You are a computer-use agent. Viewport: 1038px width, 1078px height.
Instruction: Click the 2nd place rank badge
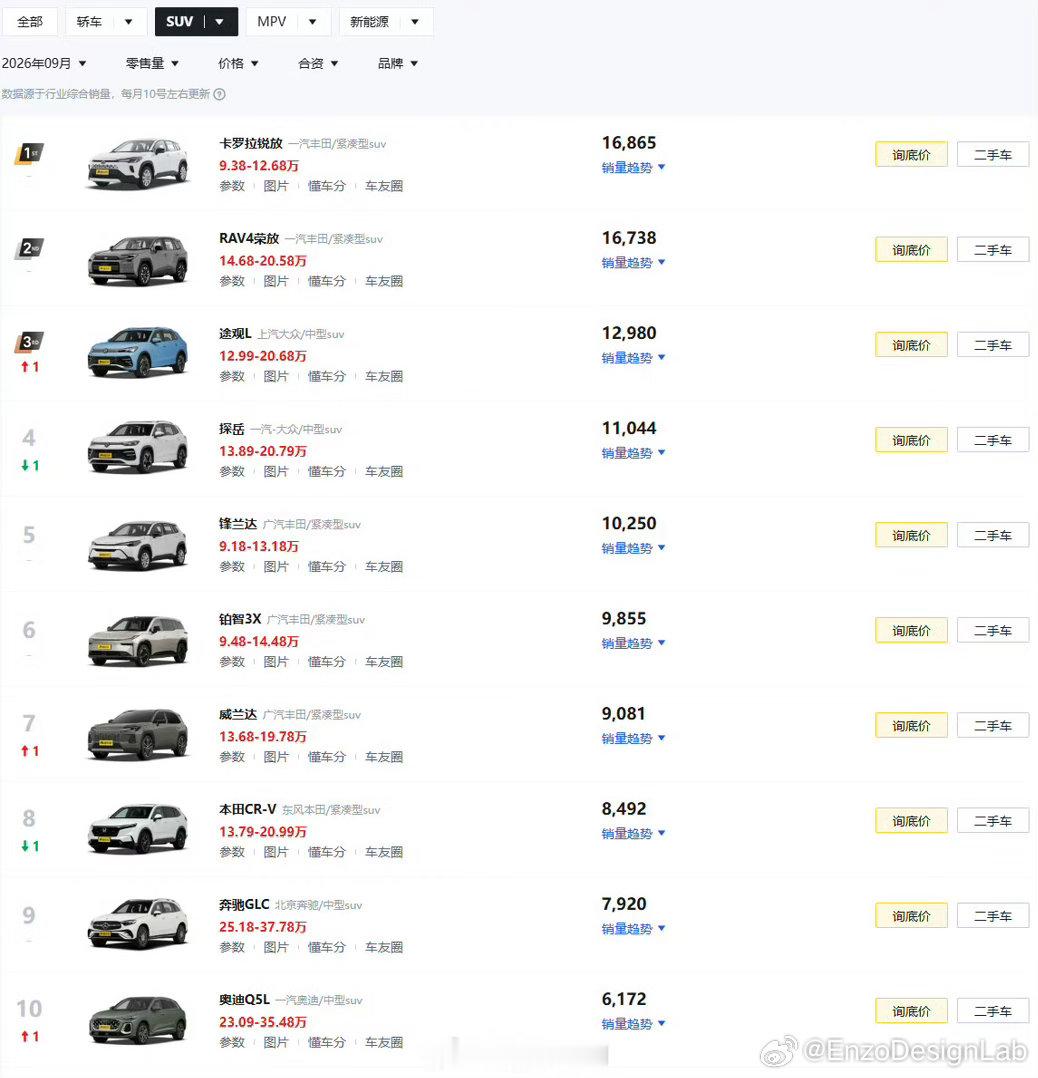(x=29, y=248)
